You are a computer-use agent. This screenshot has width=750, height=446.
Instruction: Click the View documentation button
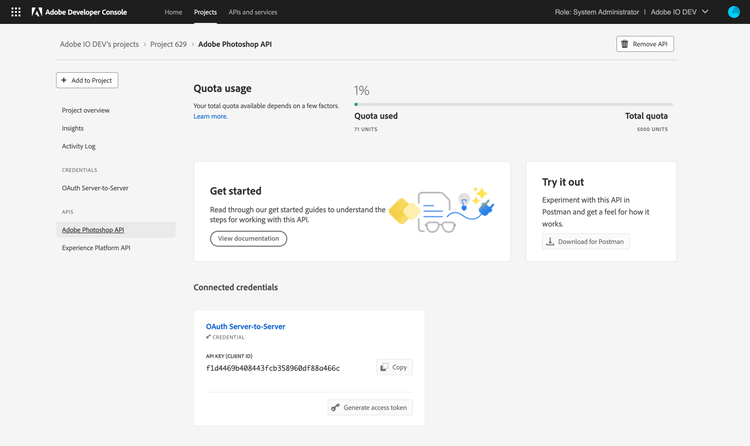248,238
